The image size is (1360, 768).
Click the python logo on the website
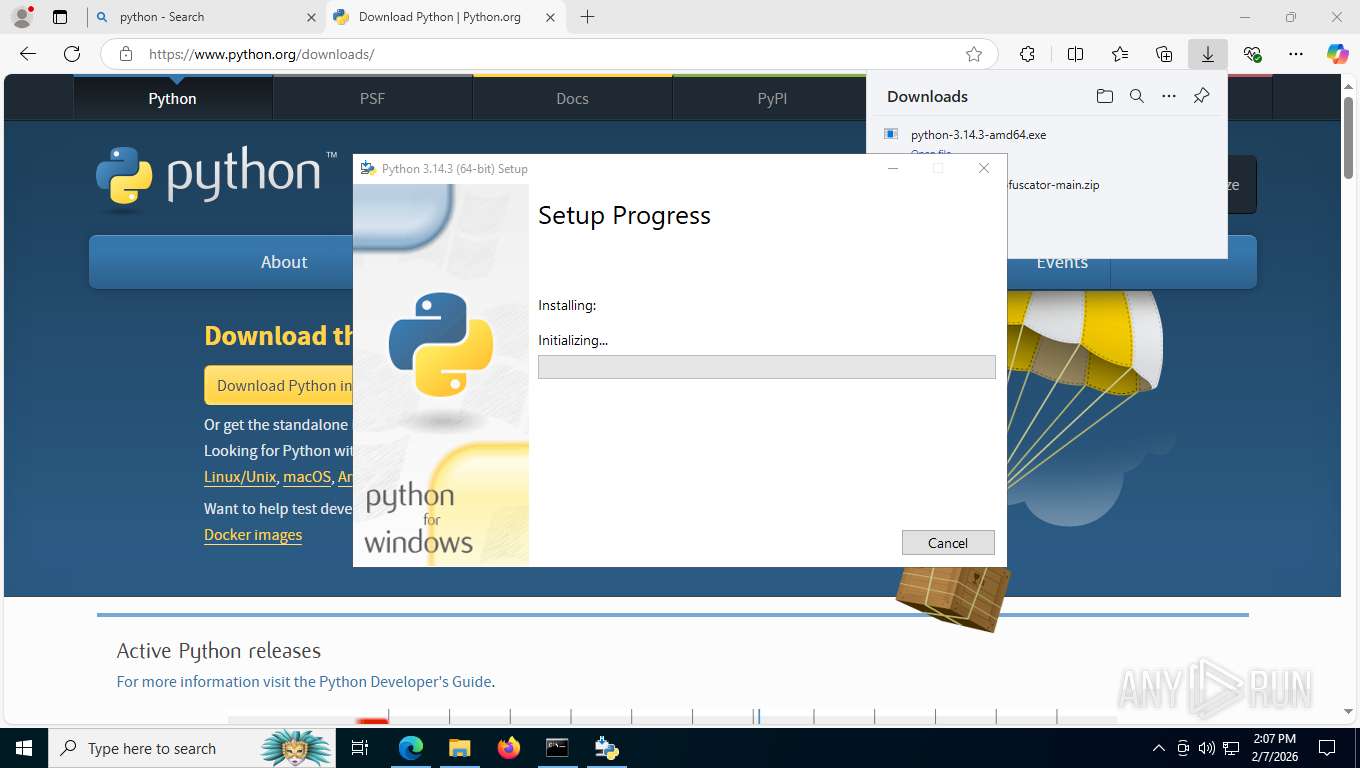click(x=216, y=177)
